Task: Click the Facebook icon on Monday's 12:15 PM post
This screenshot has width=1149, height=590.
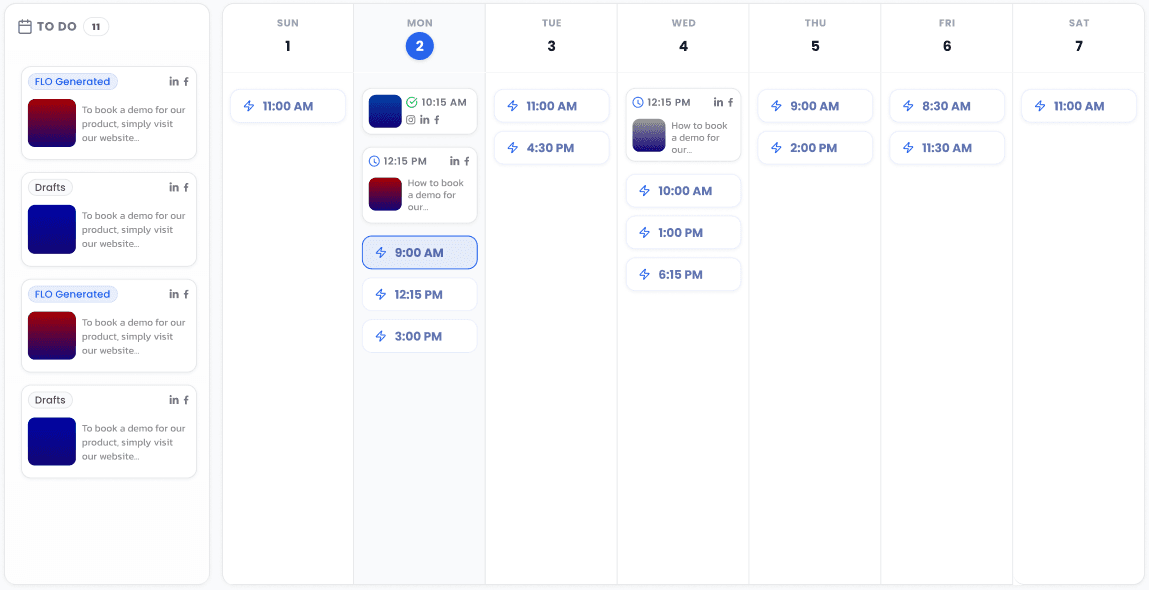Action: (467, 161)
